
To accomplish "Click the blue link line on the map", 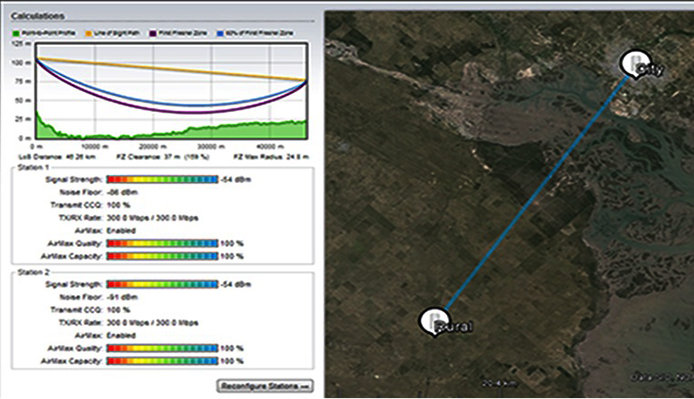I will coord(537,193).
